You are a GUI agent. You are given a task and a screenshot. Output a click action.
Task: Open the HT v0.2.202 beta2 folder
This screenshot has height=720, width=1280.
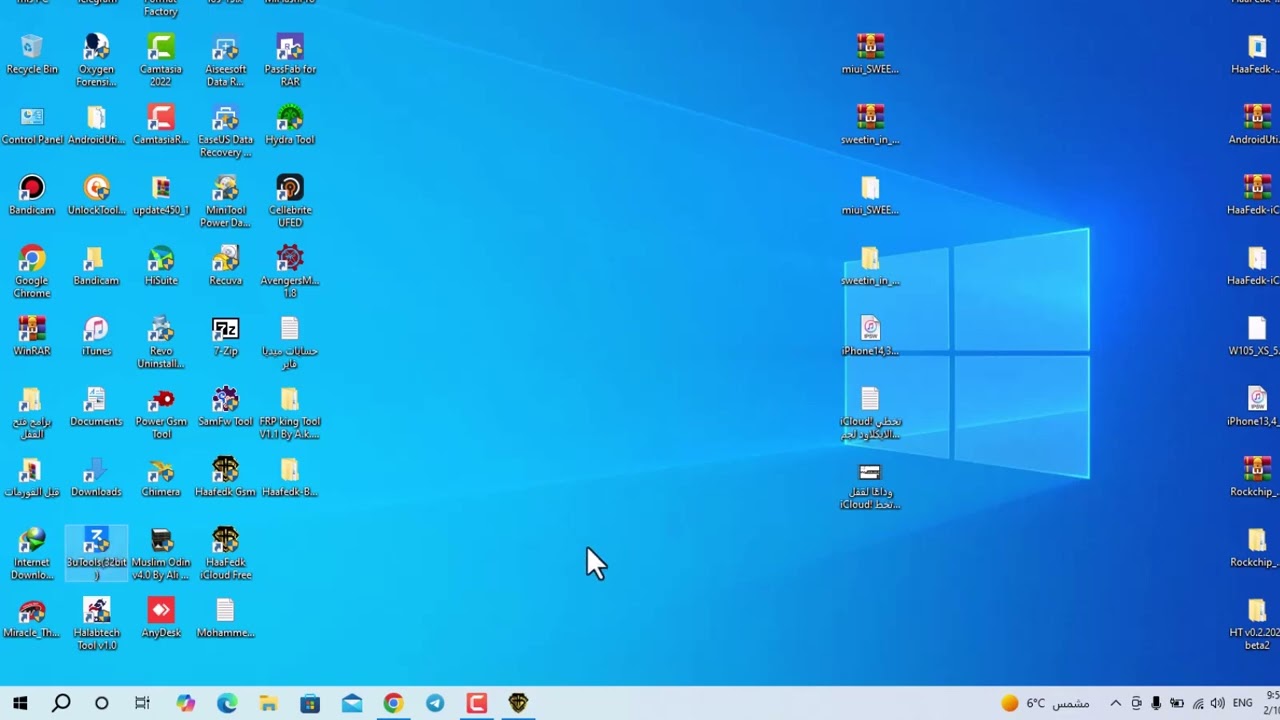coord(1256,624)
